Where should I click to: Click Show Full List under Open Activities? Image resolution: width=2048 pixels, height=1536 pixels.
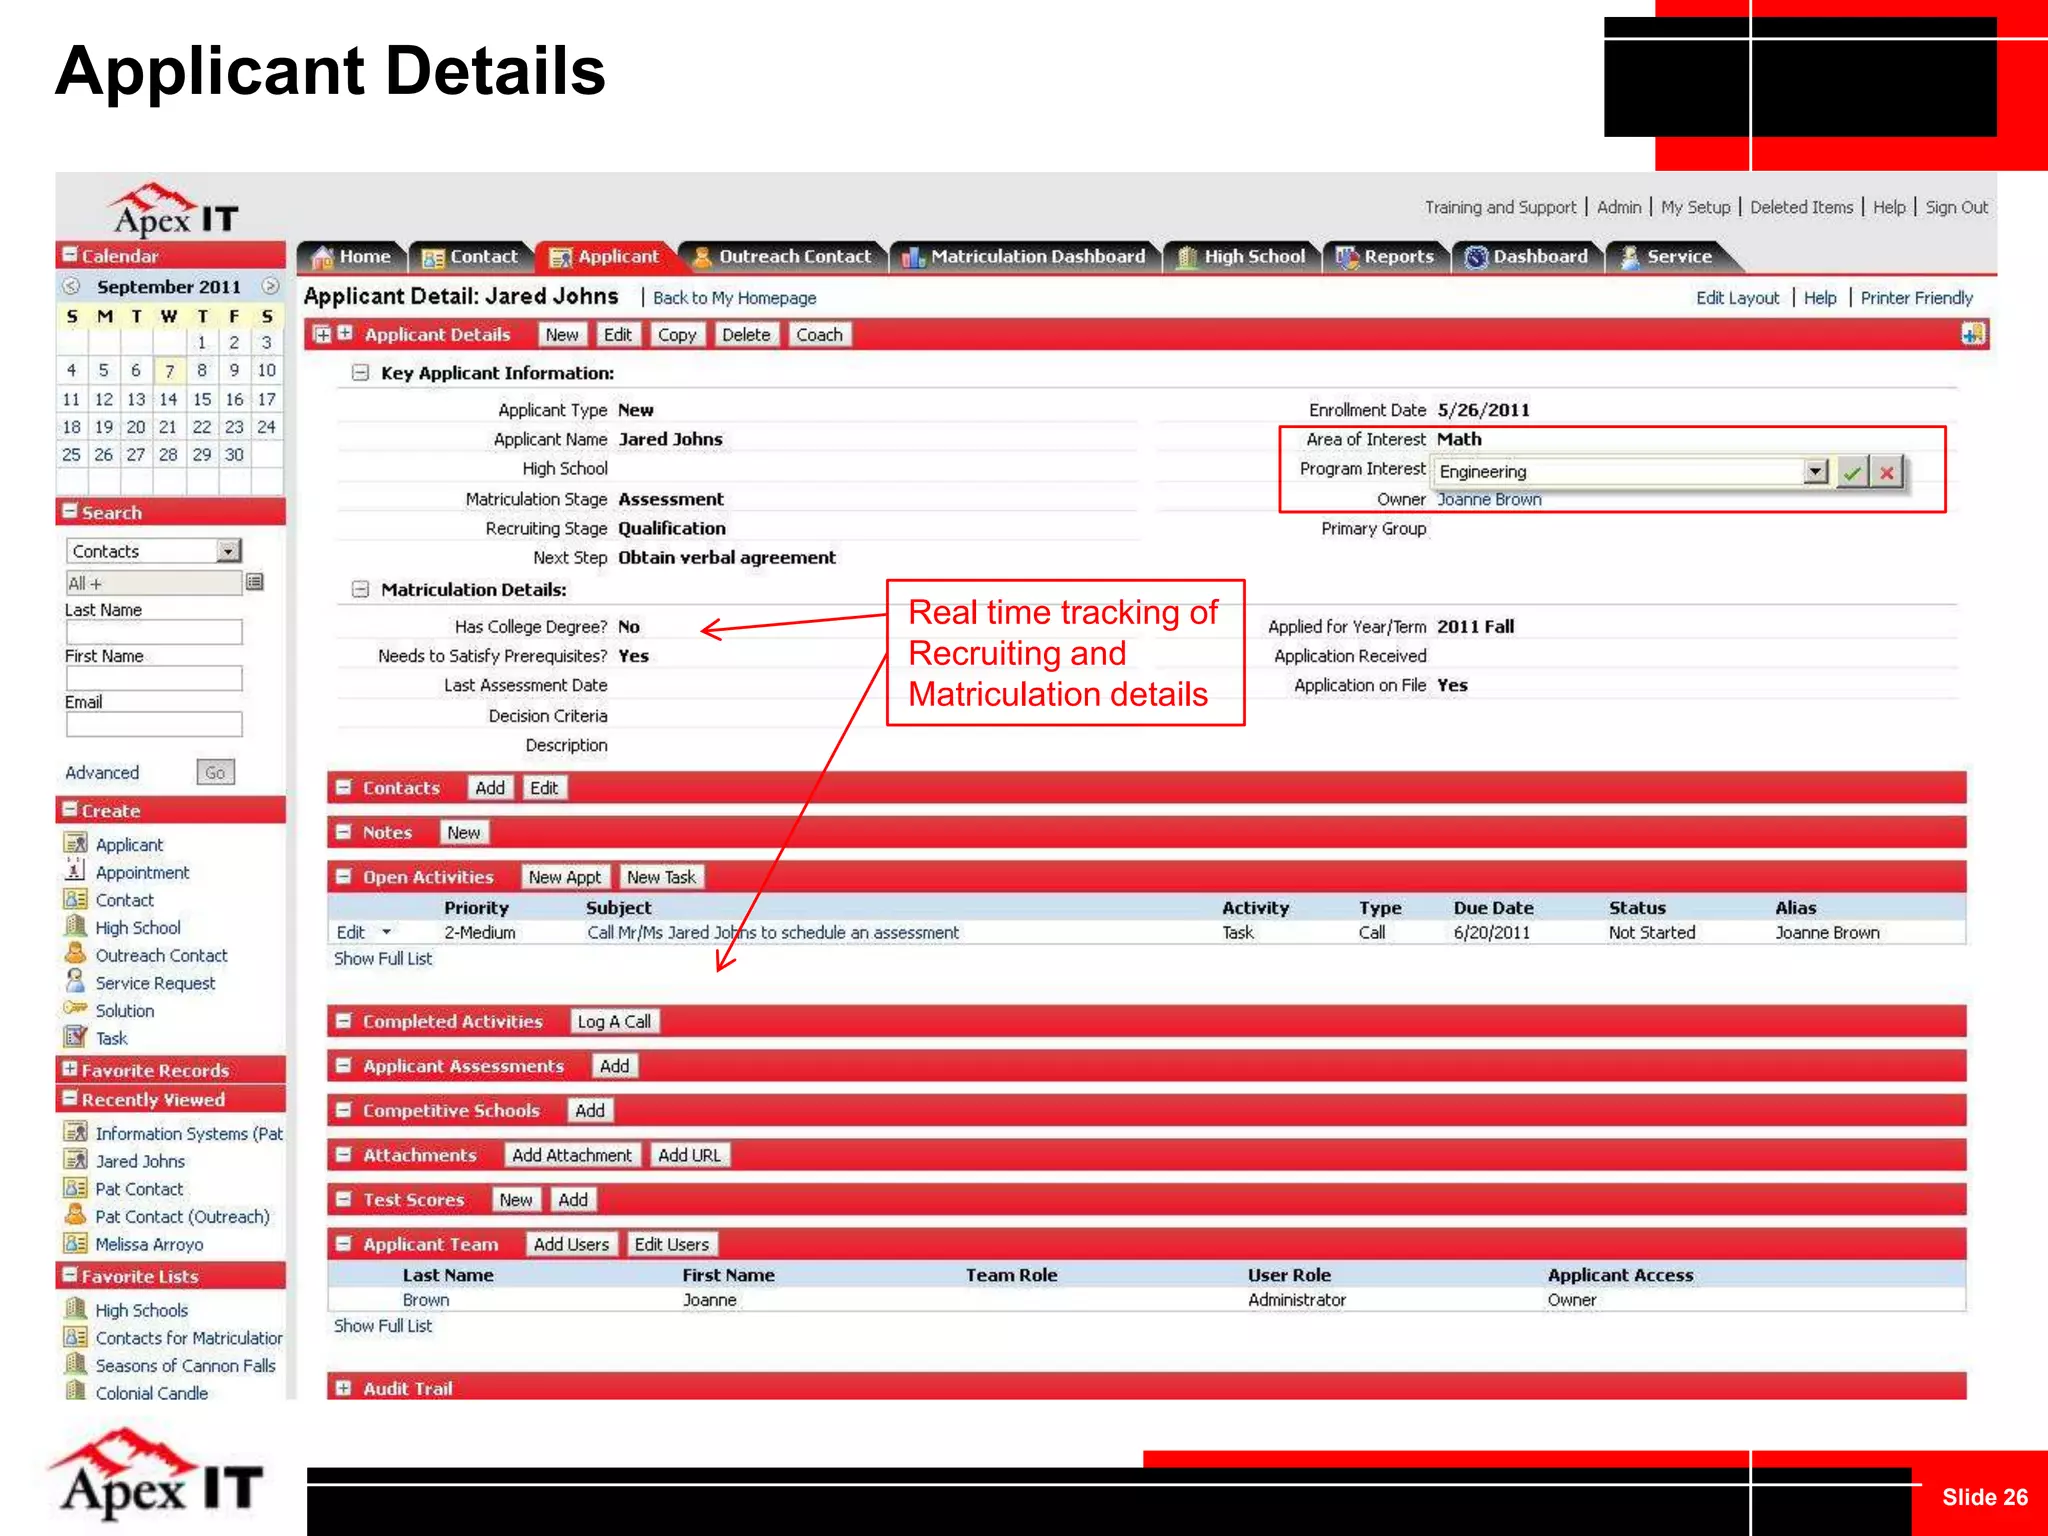383,958
